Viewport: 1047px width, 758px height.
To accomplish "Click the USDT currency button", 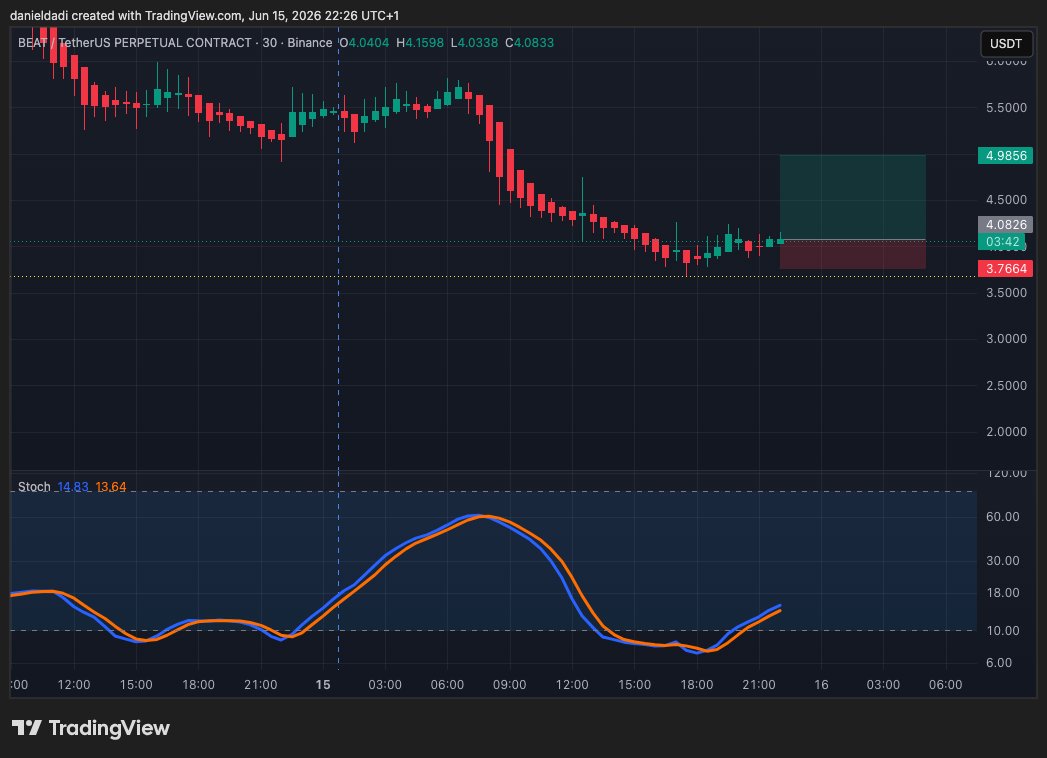I will click(x=1006, y=43).
